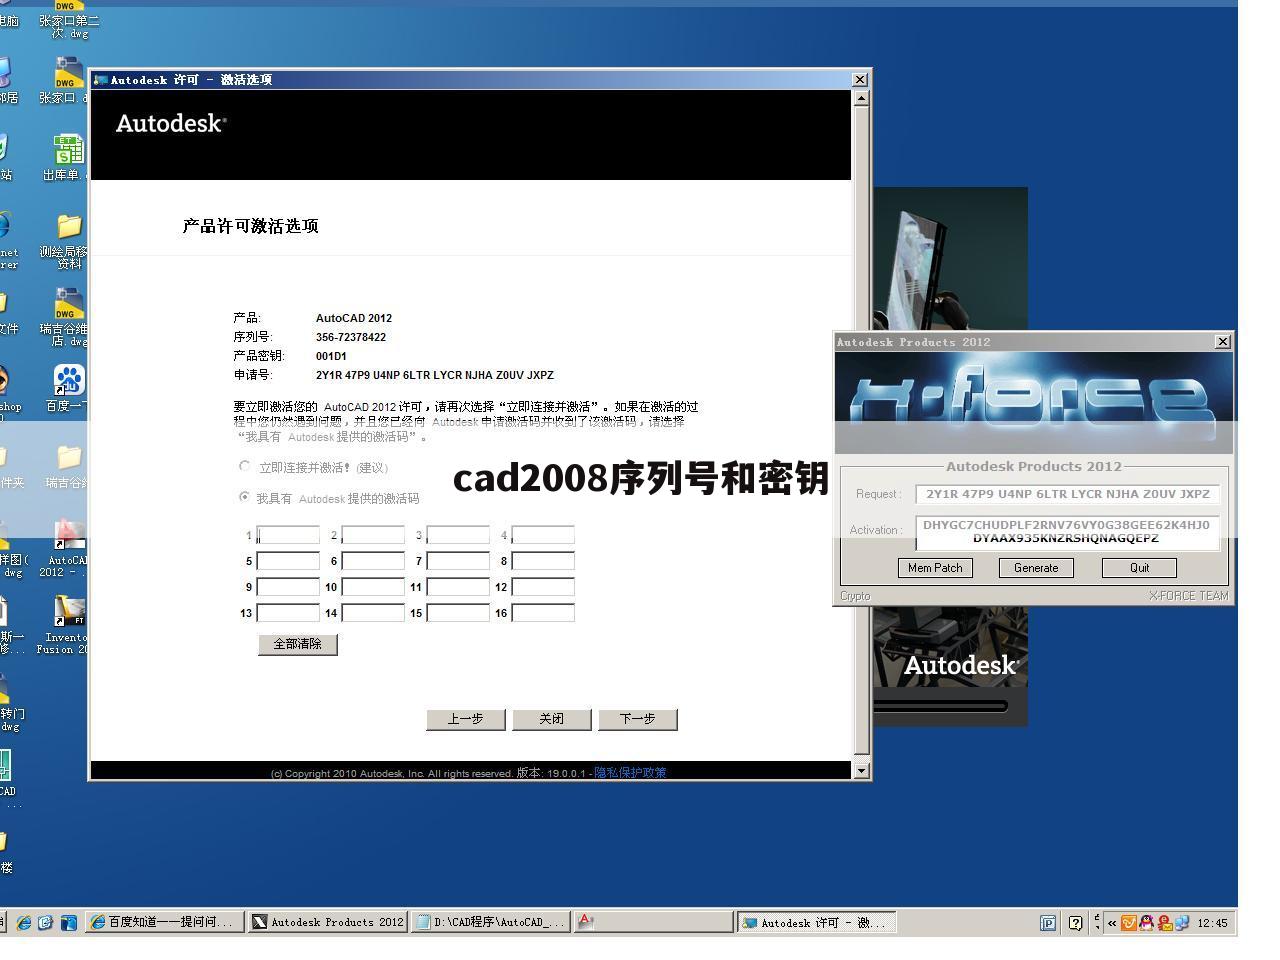
Task: Click activation code field 12
Action: (x=543, y=587)
